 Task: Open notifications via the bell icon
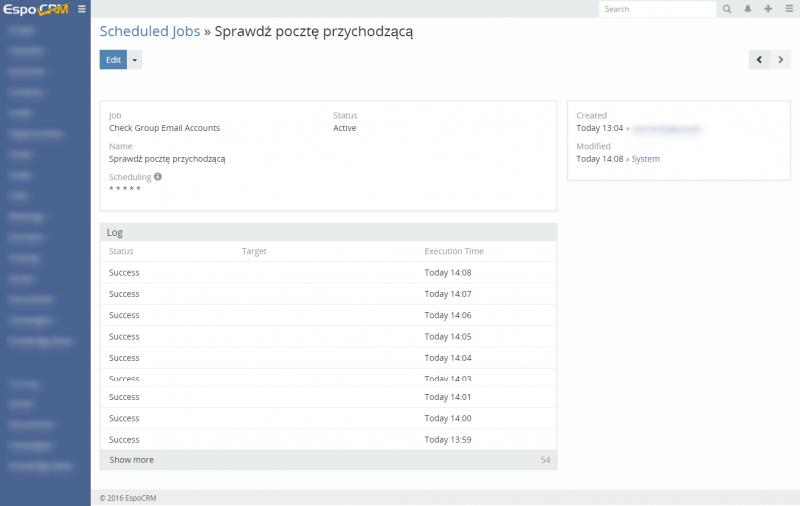click(x=747, y=9)
